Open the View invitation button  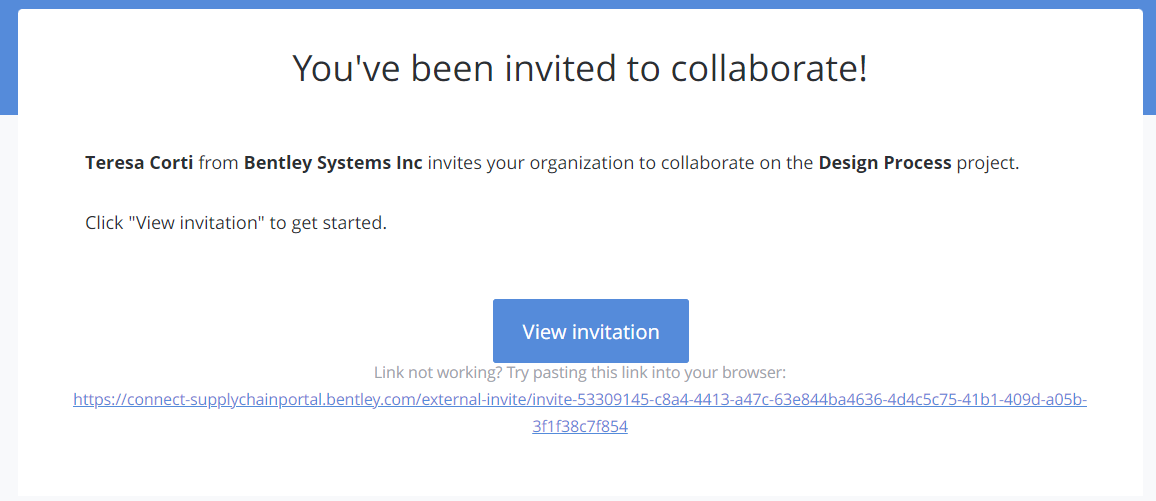click(x=591, y=331)
